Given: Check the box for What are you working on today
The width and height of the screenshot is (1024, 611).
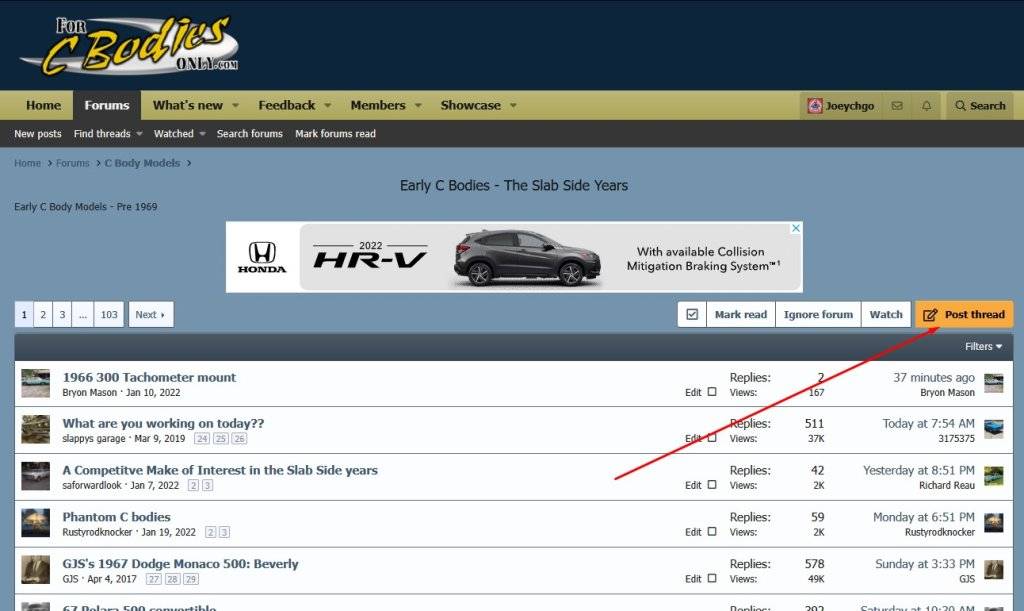Looking at the screenshot, I should (x=712, y=438).
